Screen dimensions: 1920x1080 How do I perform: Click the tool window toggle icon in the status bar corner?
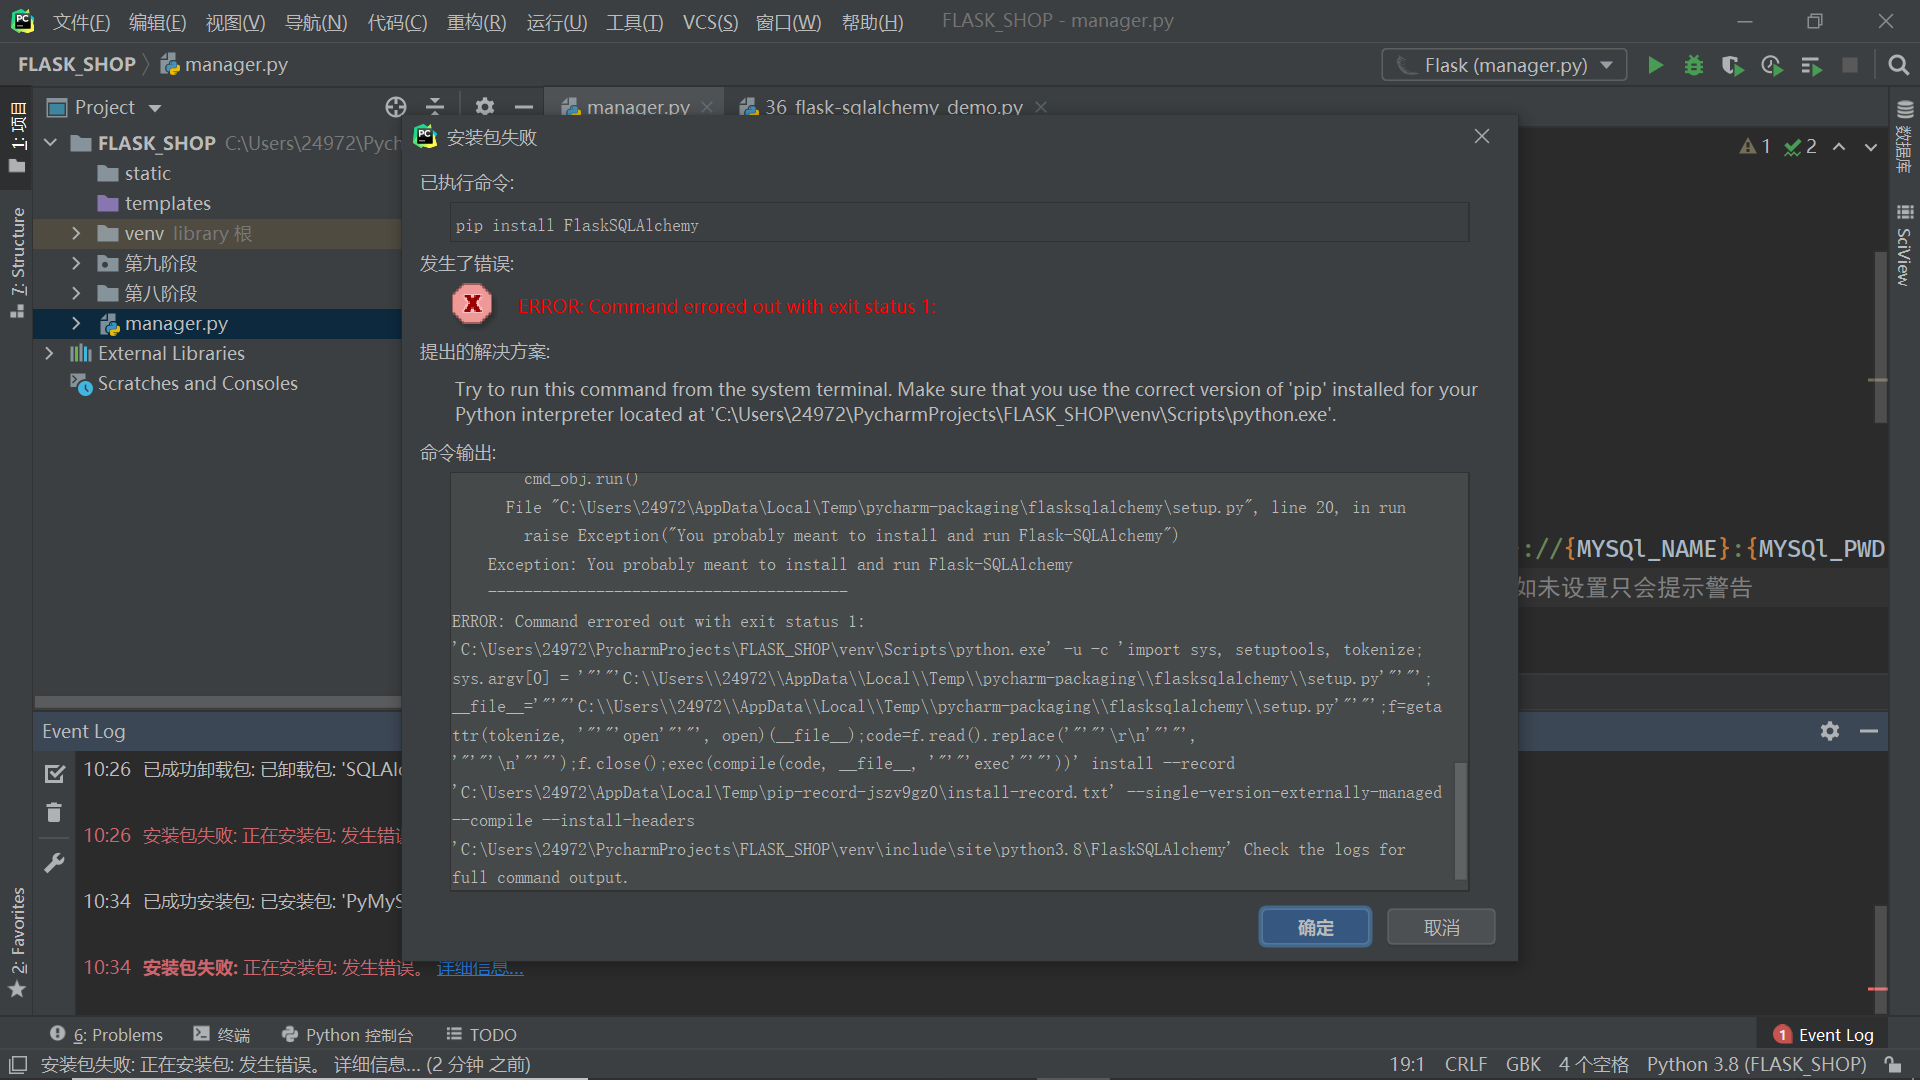pyautogui.click(x=17, y=1065)
